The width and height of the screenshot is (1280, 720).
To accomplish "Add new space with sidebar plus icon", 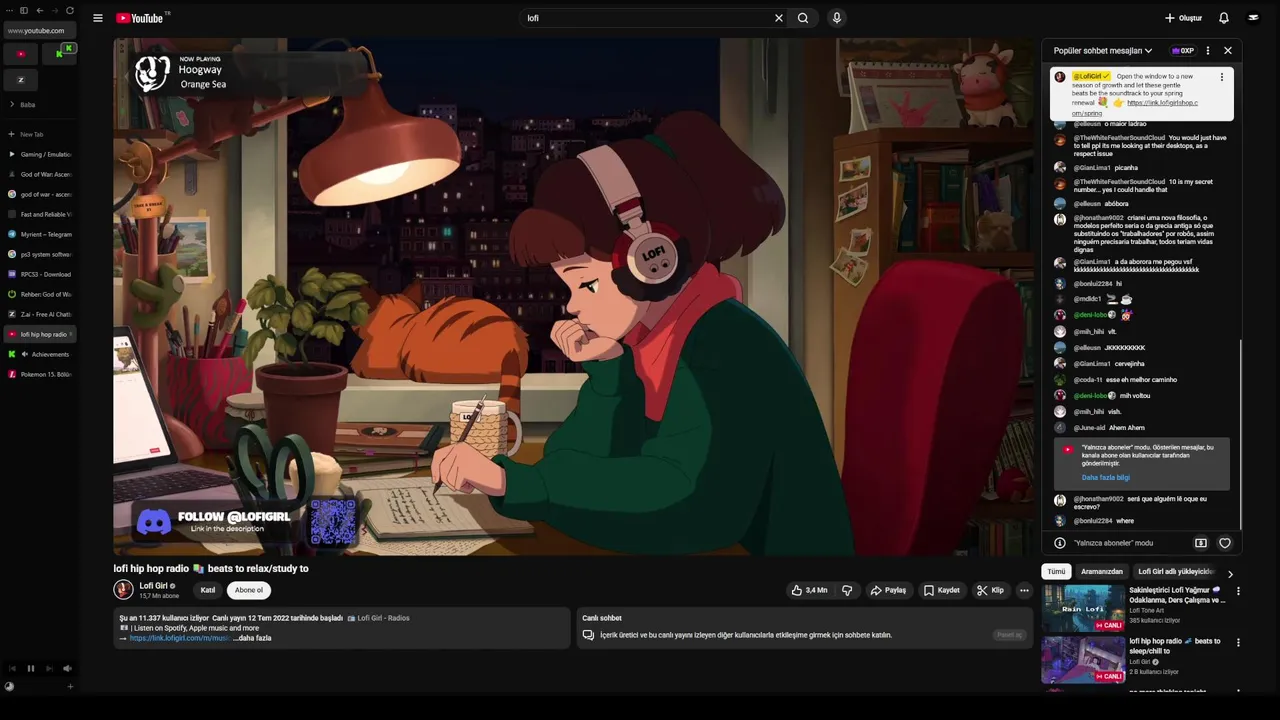I will click(70, 687).
